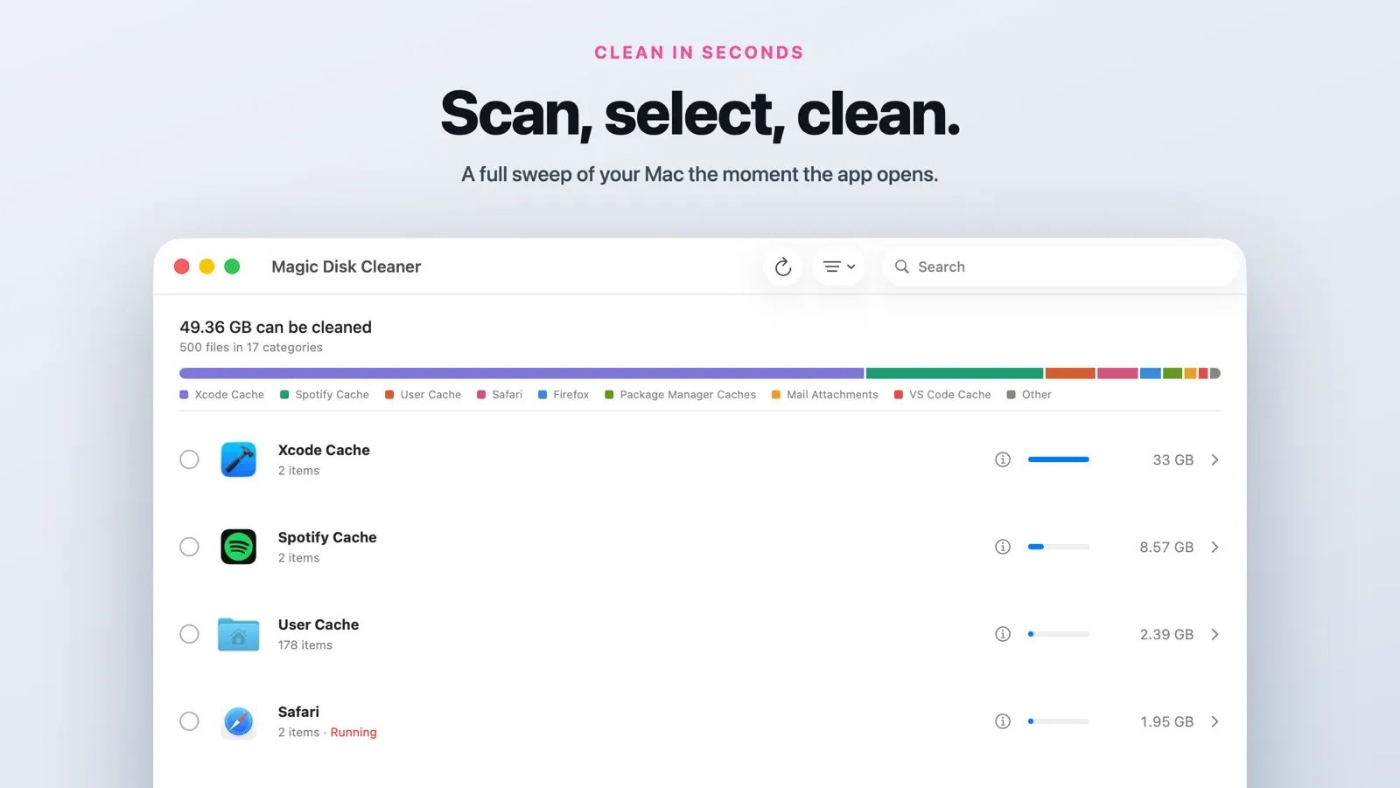Click the Safari size bar

click(1058, 721)
